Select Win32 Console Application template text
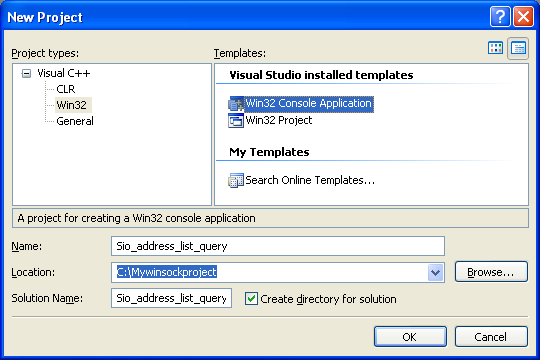Image resolution: width=540 pixels, height=360 pixels. 309,103
